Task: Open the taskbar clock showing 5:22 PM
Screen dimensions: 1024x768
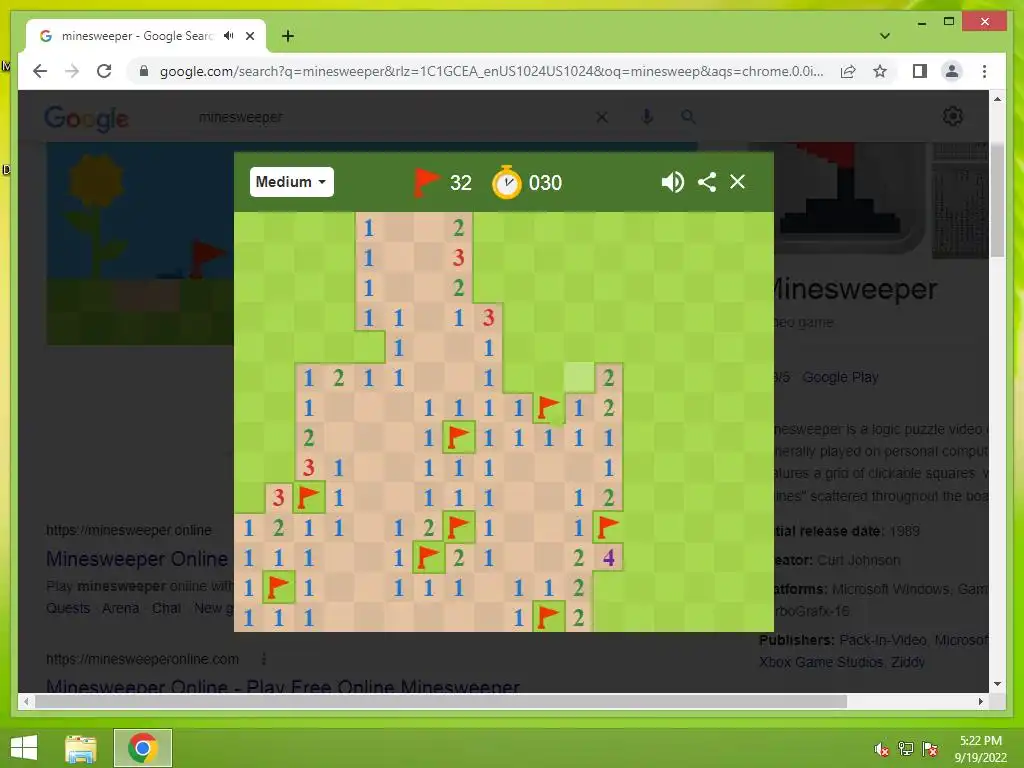Action: click(980, 749)
